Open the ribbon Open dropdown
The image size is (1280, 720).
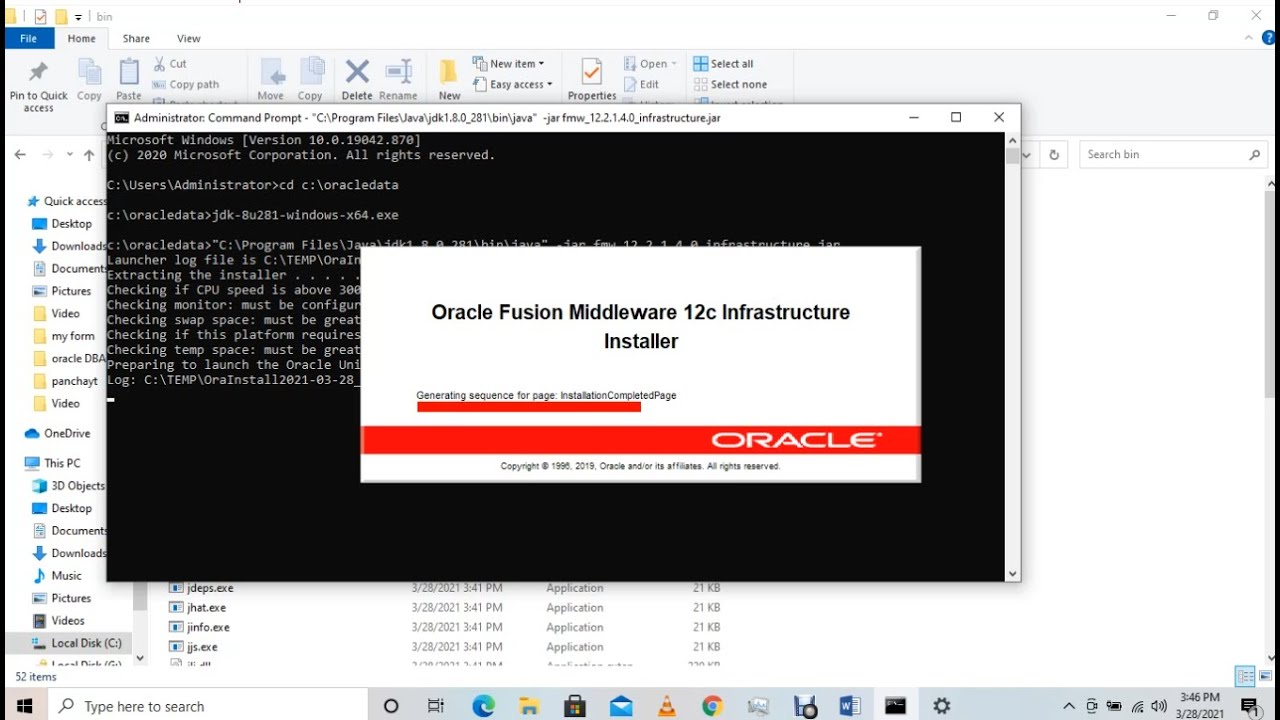point(651,63)
